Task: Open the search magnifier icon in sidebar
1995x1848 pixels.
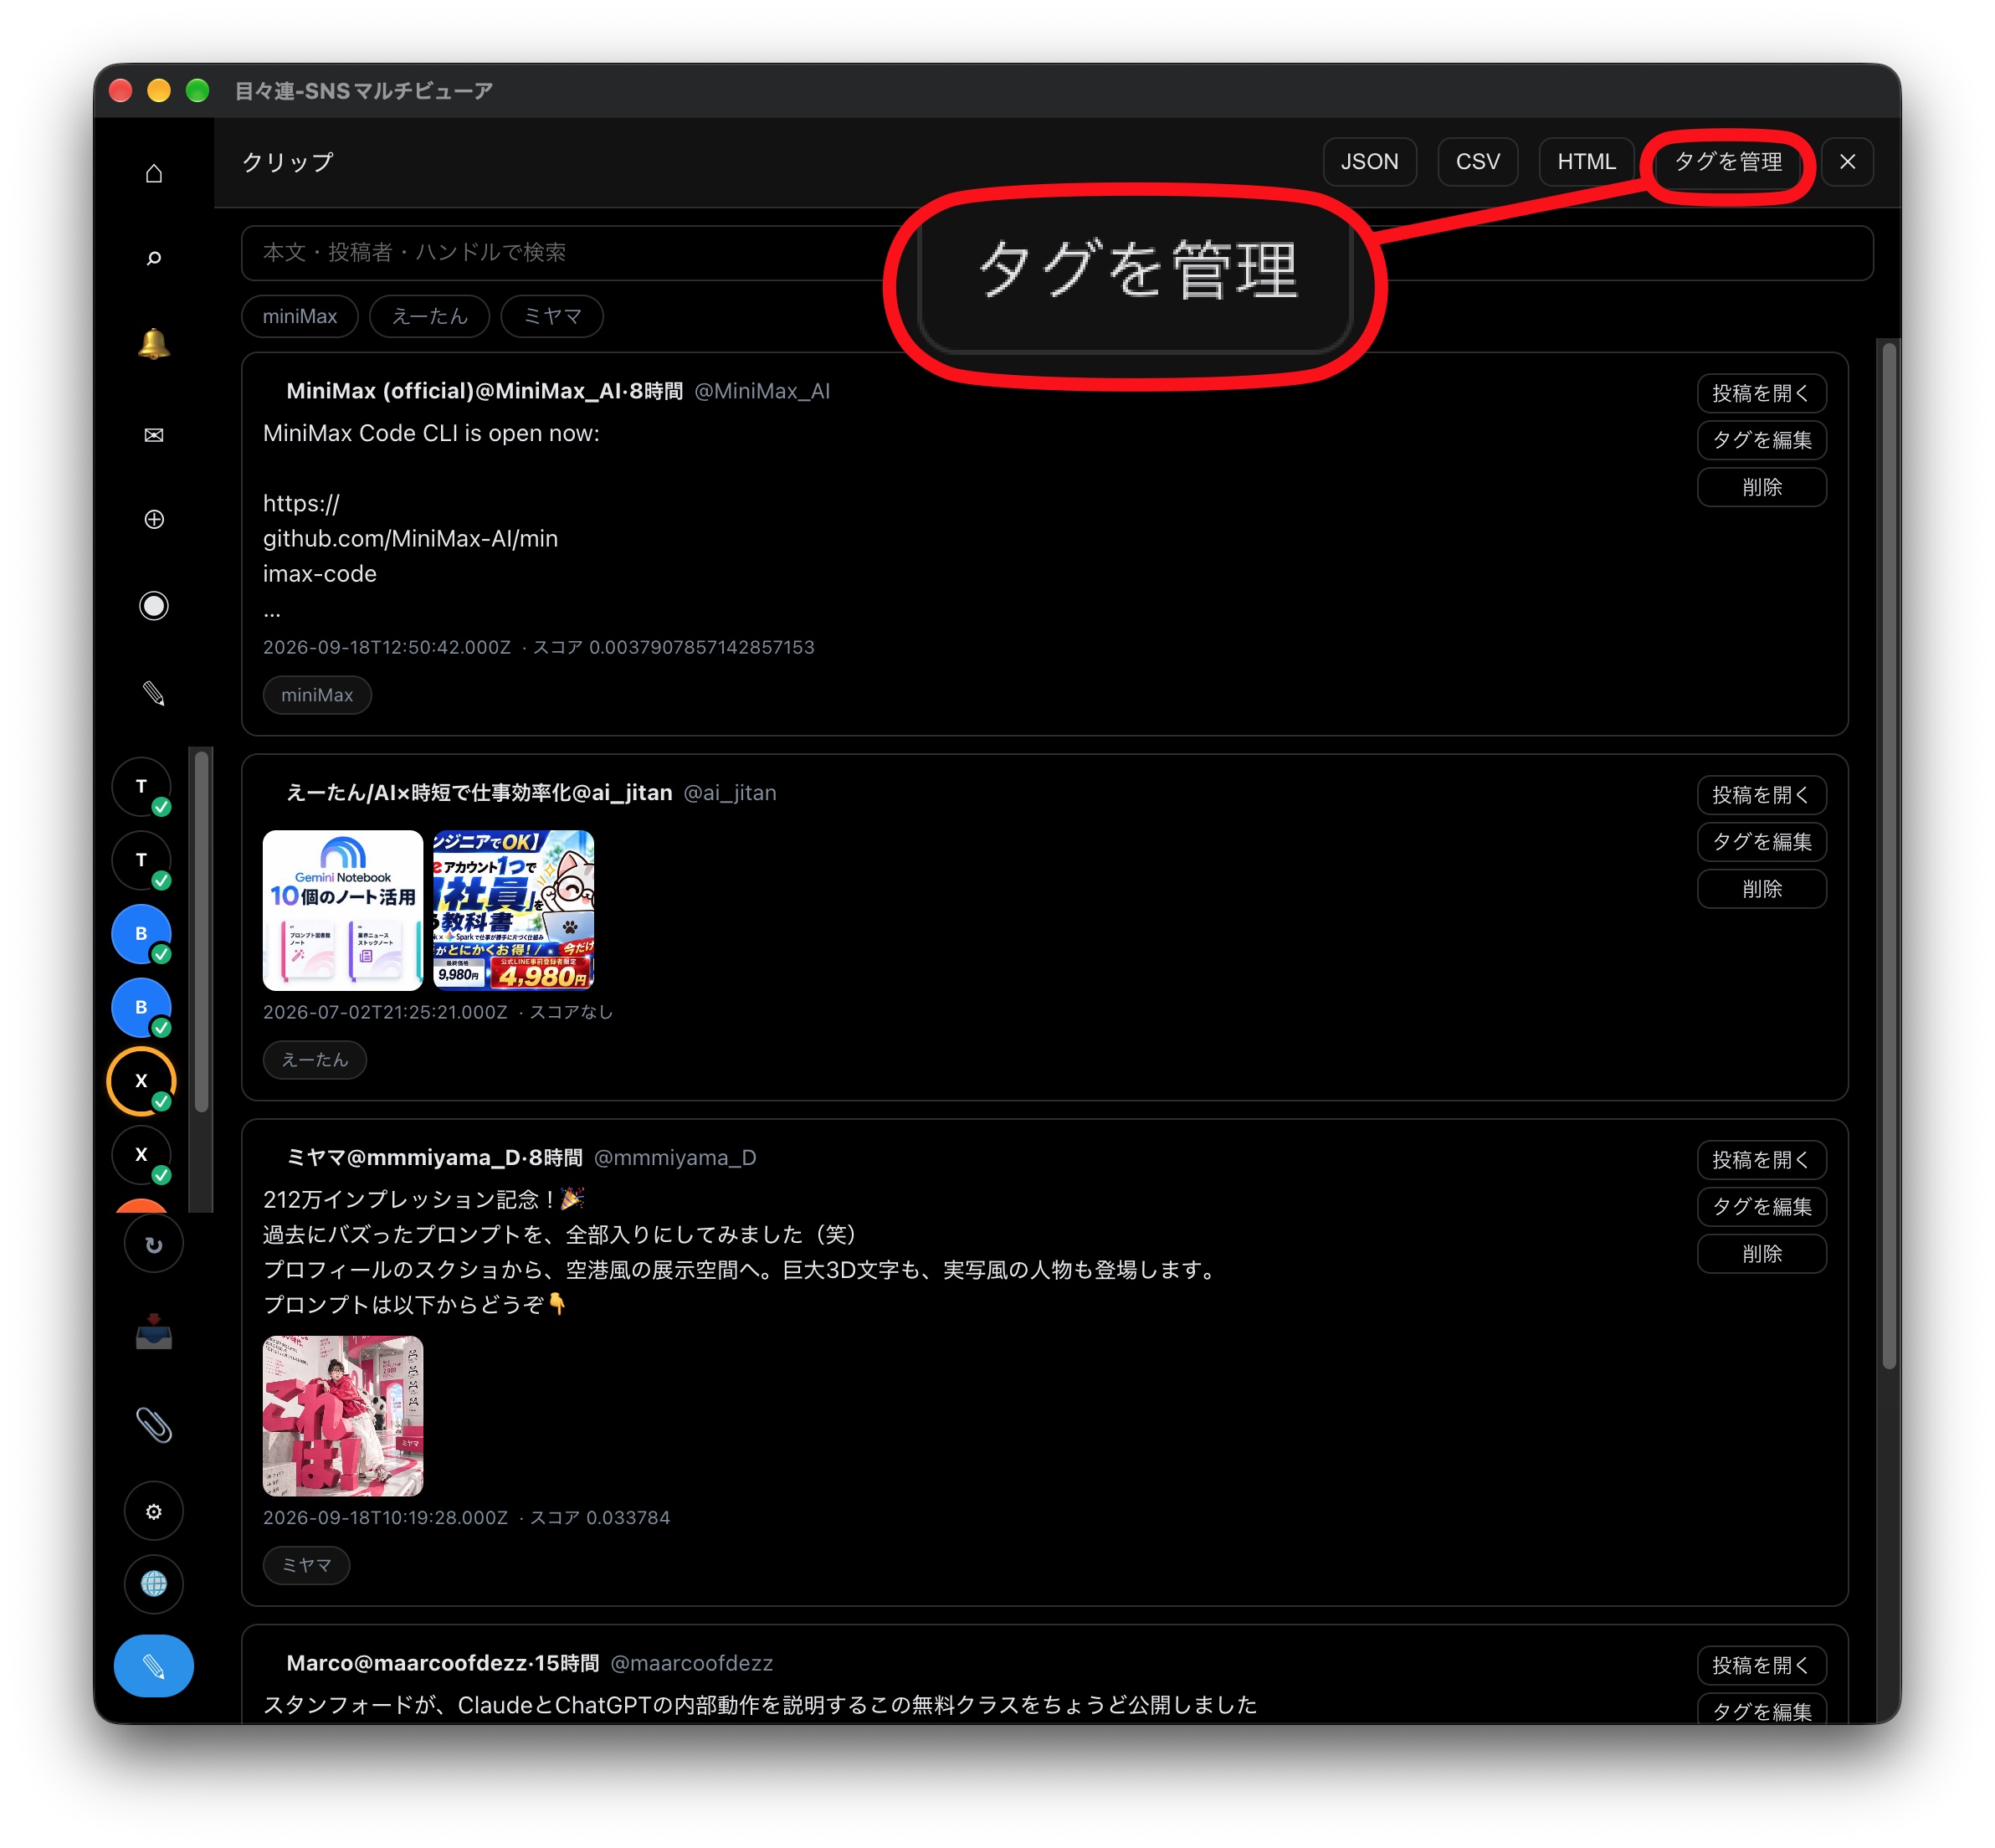Action: (153, 258)
